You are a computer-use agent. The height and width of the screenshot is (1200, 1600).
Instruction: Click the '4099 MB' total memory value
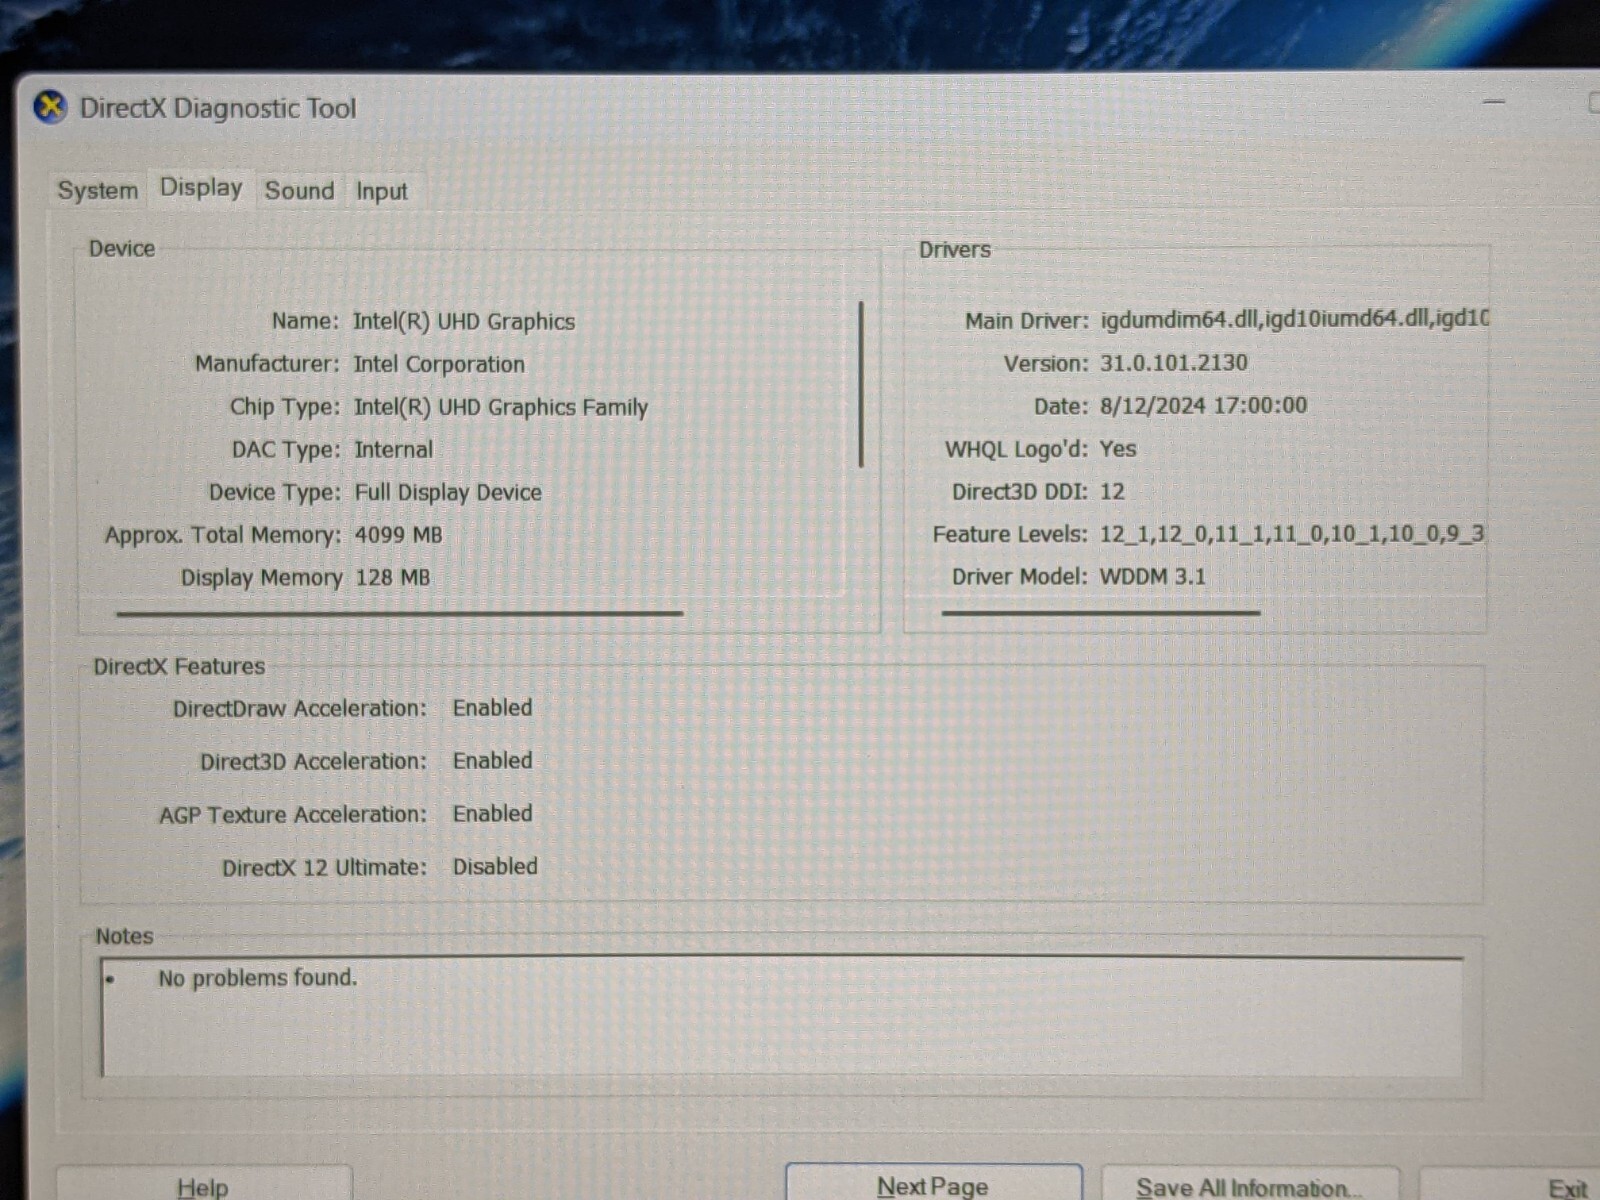click(398, 535)
